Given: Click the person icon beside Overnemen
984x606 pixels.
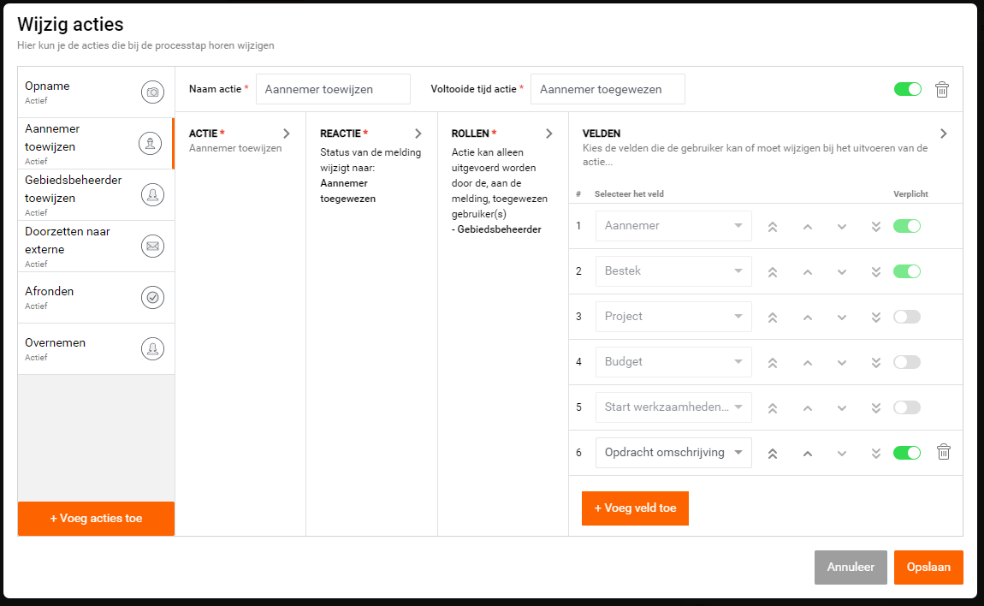Looking at the screenshot, I should click(x=152, y=349).
